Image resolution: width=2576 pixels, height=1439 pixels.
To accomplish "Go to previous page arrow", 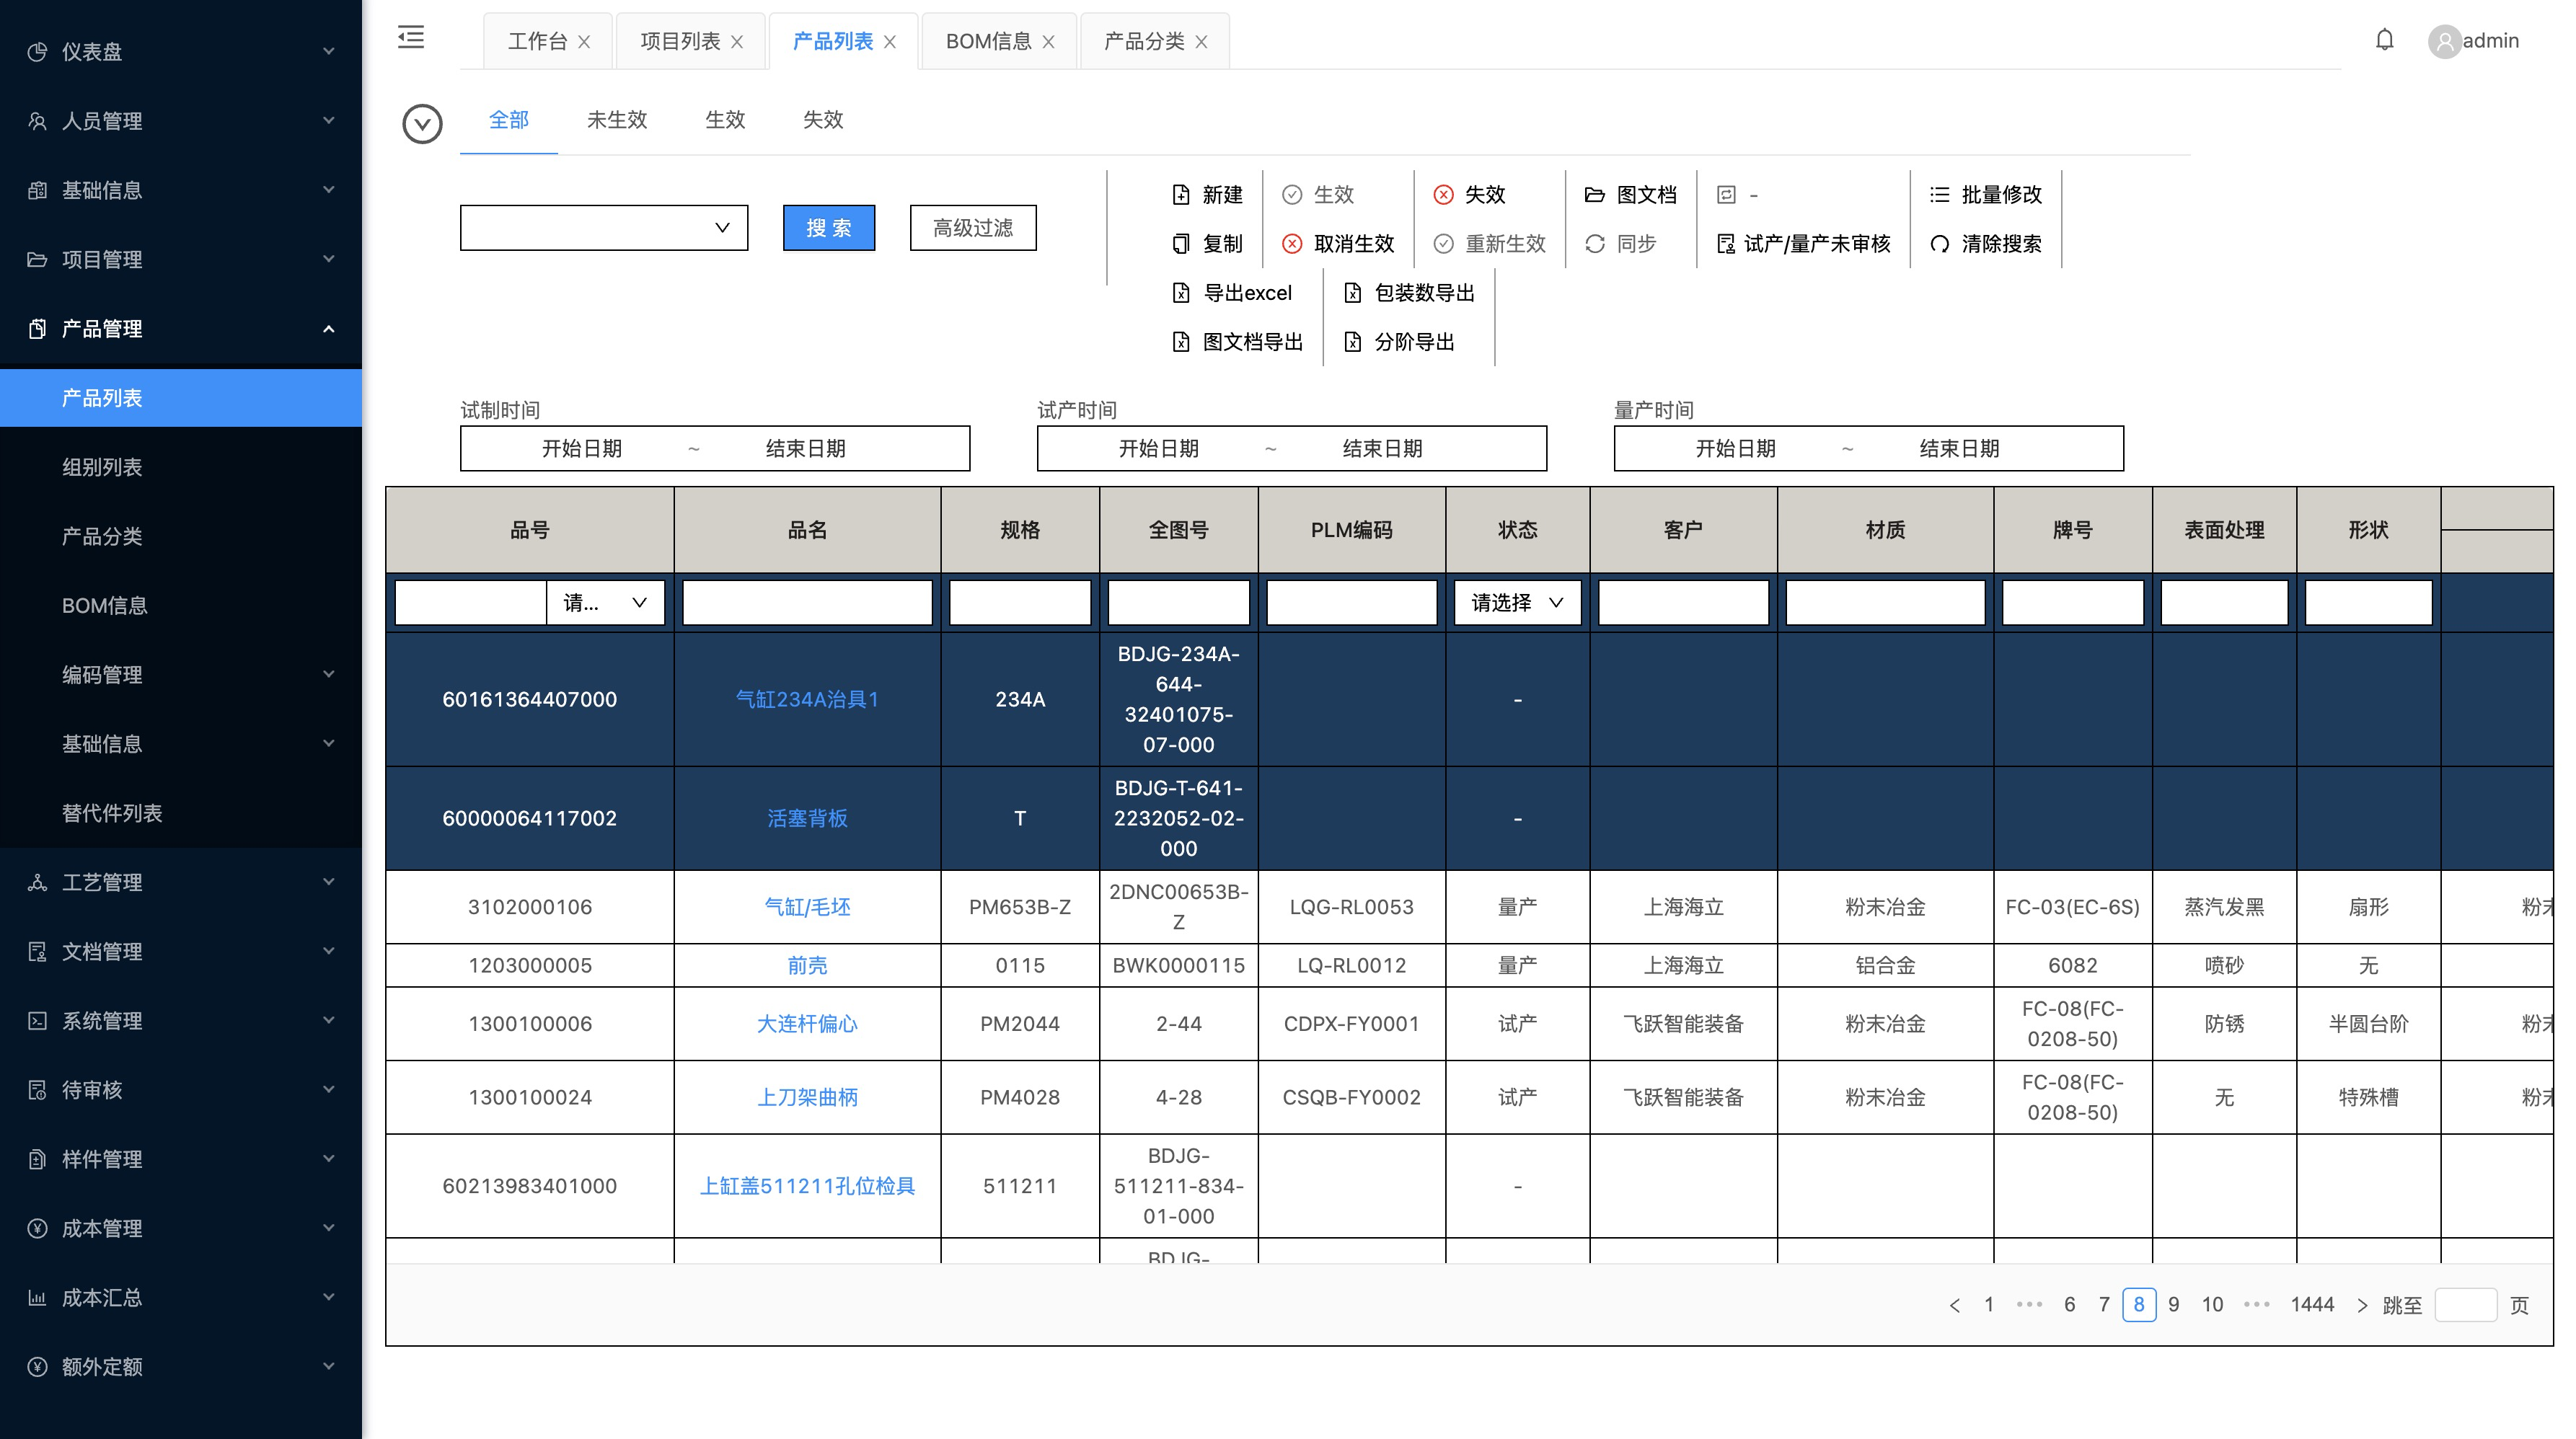I will [x=1955, y=1305].
